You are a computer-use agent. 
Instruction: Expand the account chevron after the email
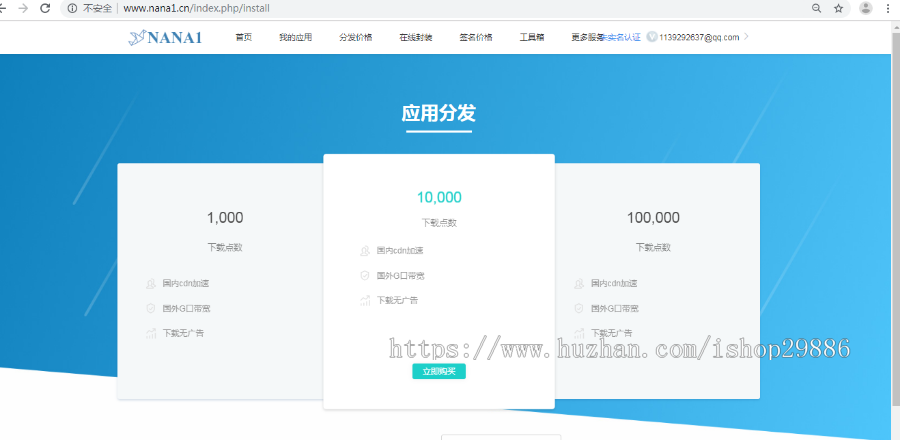point(746,37)
